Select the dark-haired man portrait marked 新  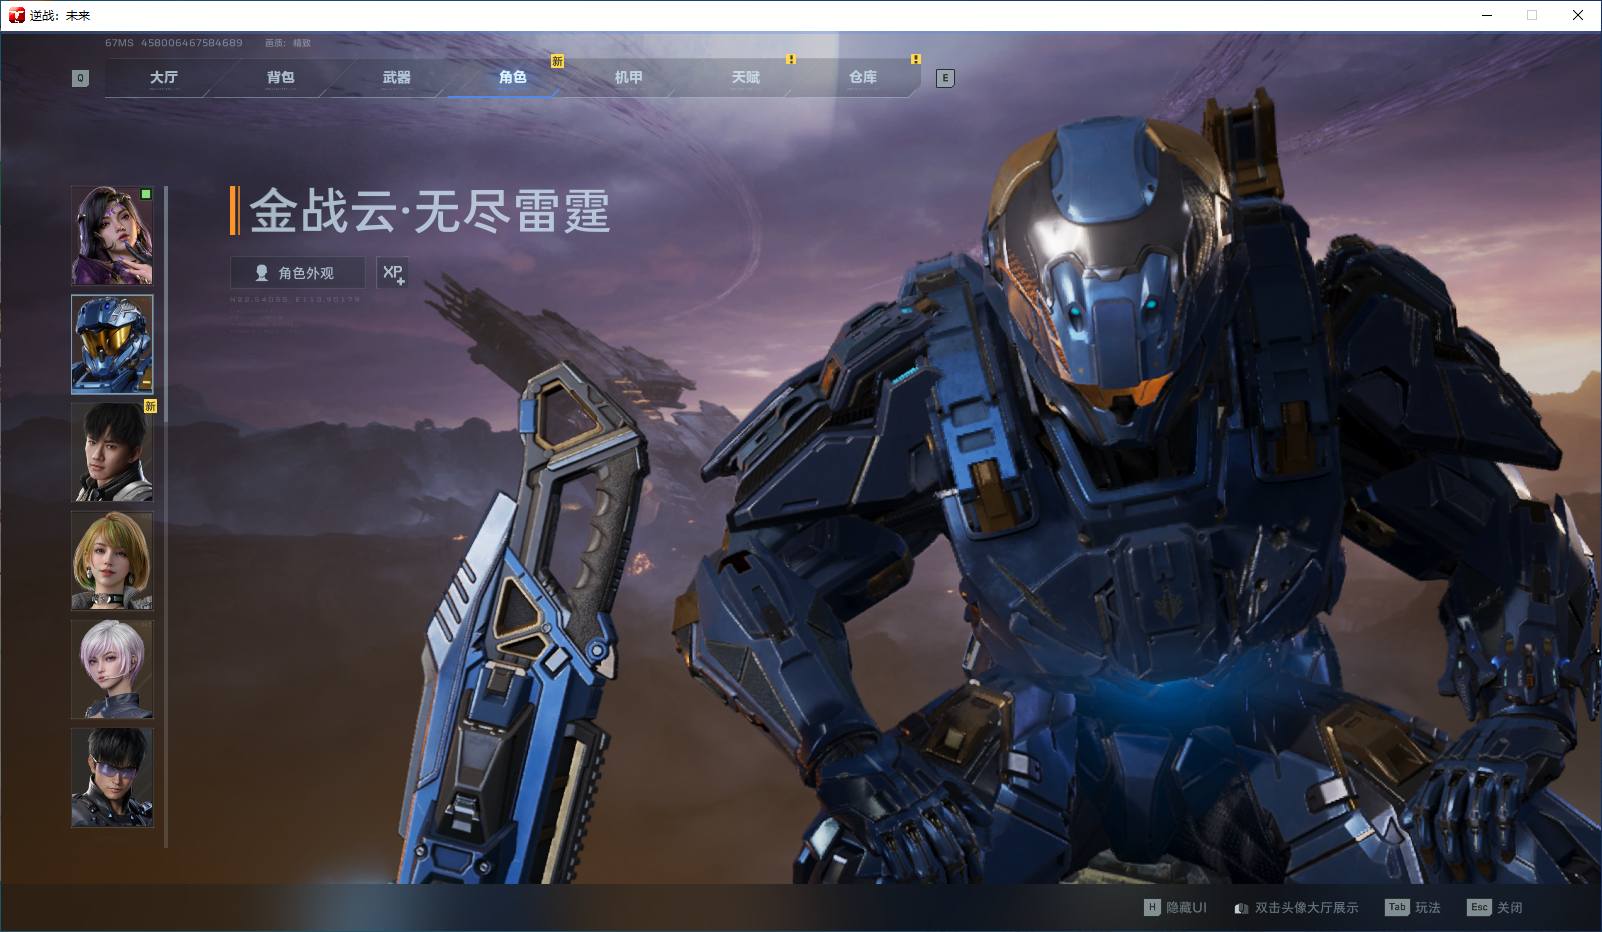[x=112, y=452]
